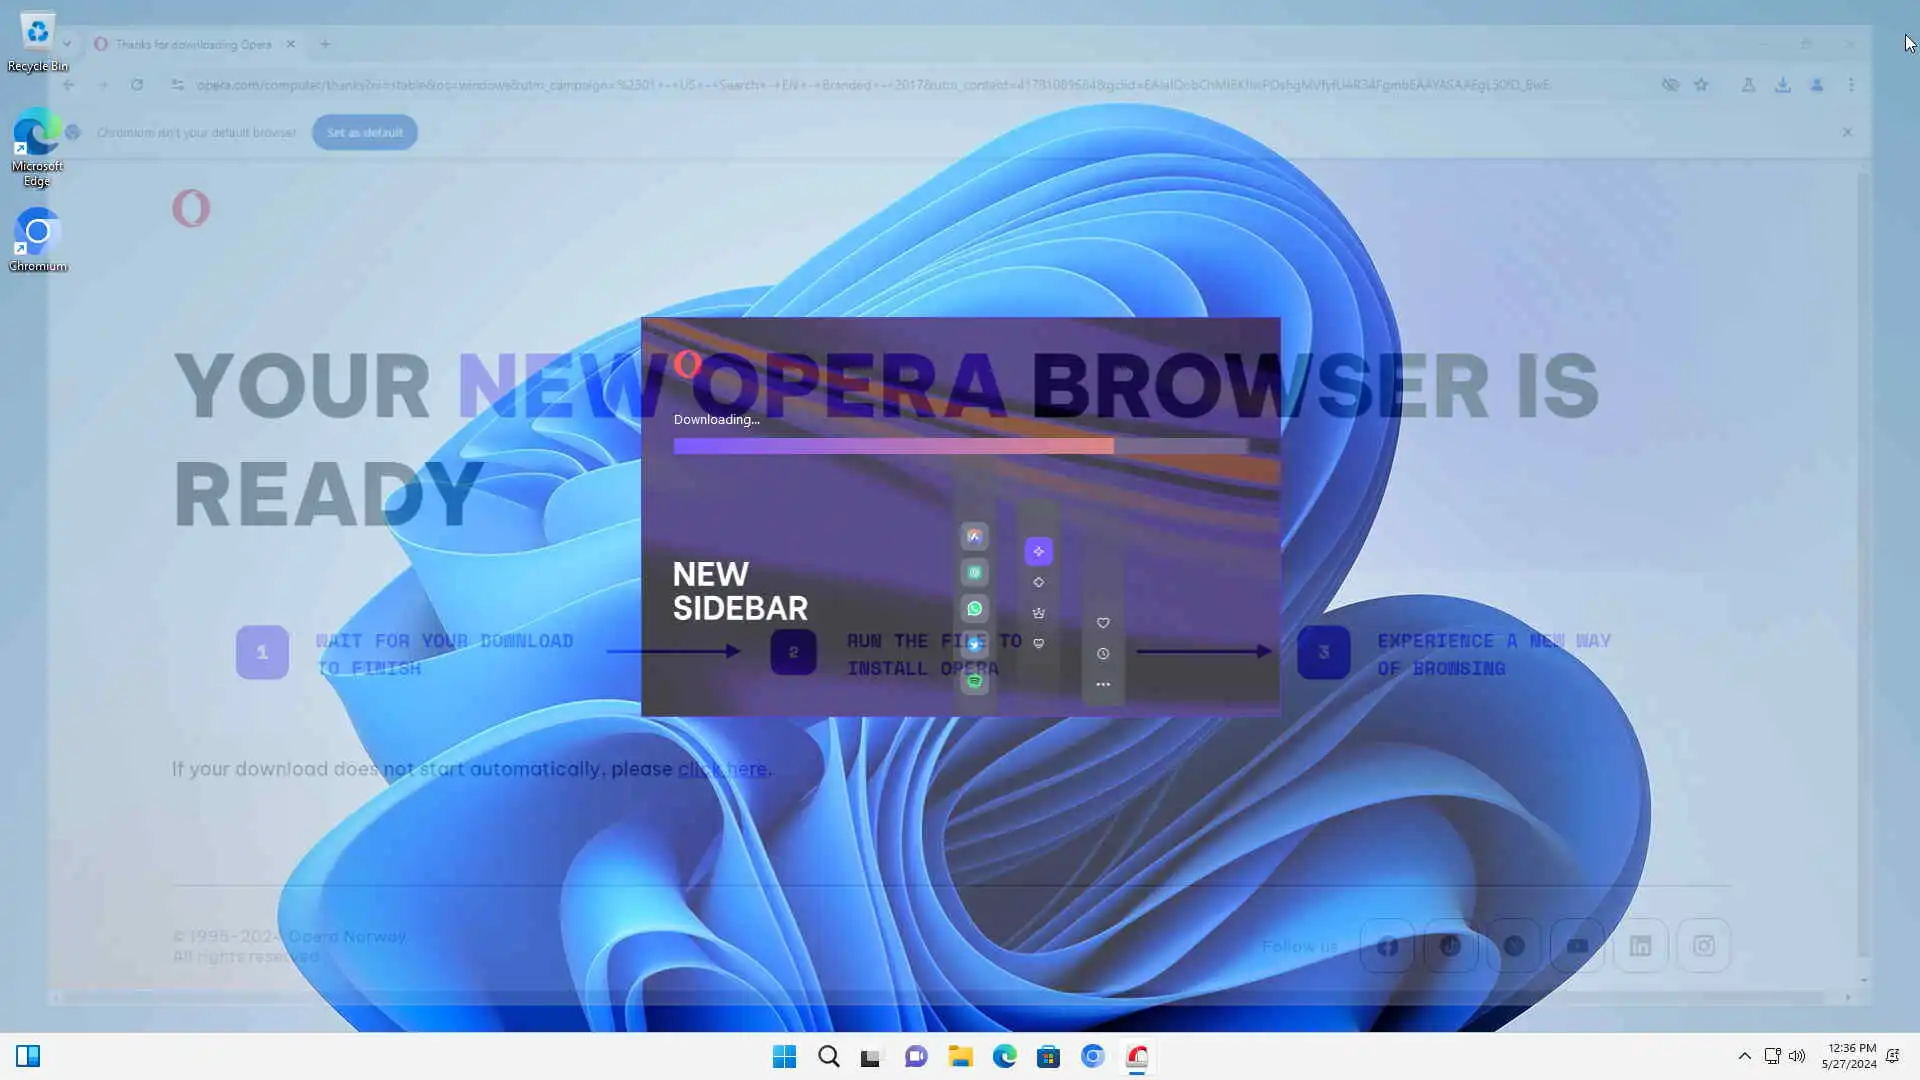The image size is (1920, 1080).
Task: Open the Widgets panel in the taskbar corner
Action: coord(28,1056)
